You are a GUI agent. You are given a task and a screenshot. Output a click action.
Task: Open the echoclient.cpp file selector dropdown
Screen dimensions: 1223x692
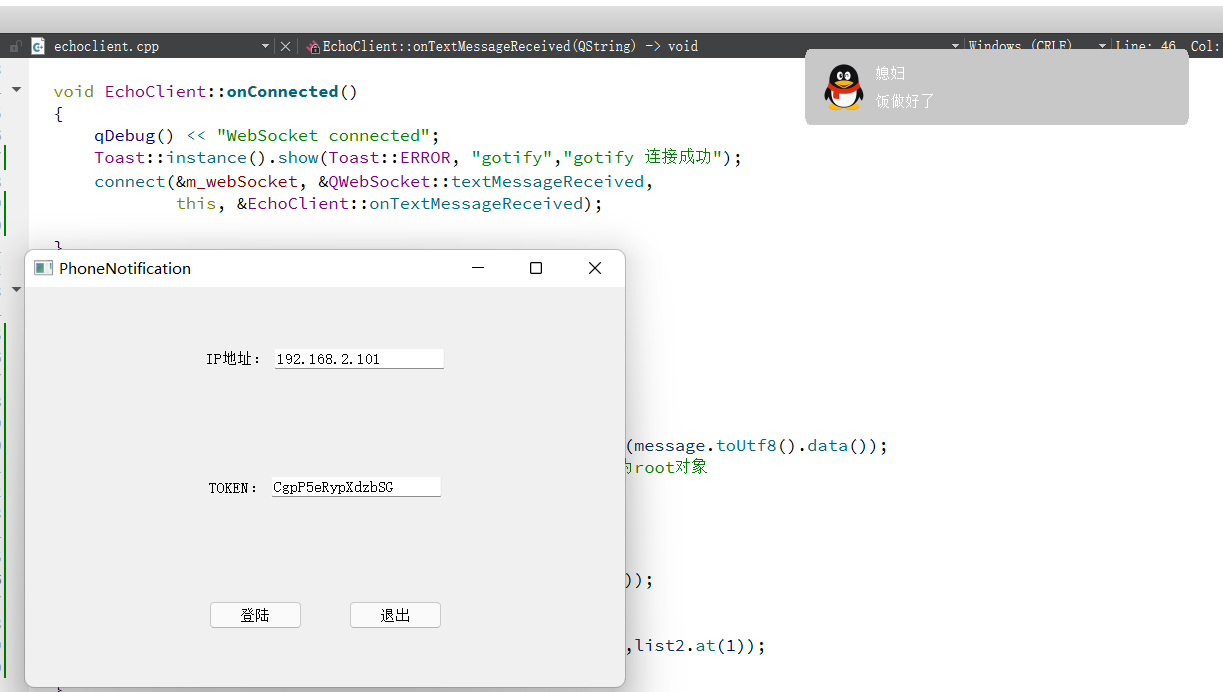point(265,46)
